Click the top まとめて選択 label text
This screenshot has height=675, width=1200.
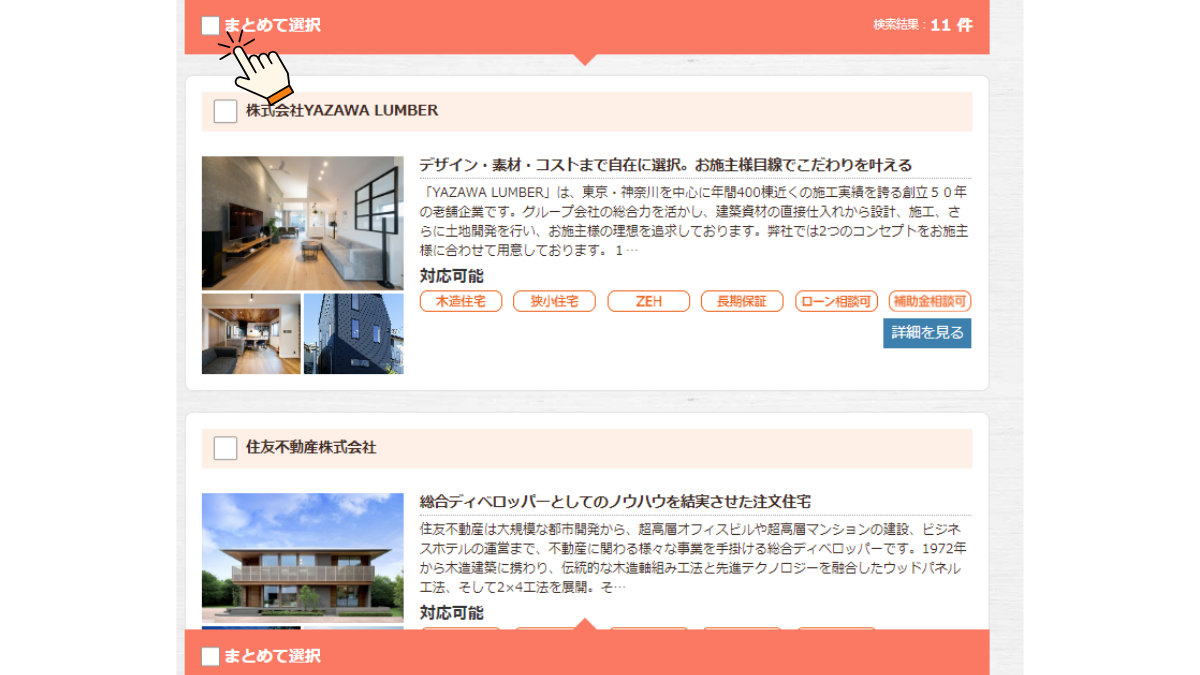[x=273, y=26]
